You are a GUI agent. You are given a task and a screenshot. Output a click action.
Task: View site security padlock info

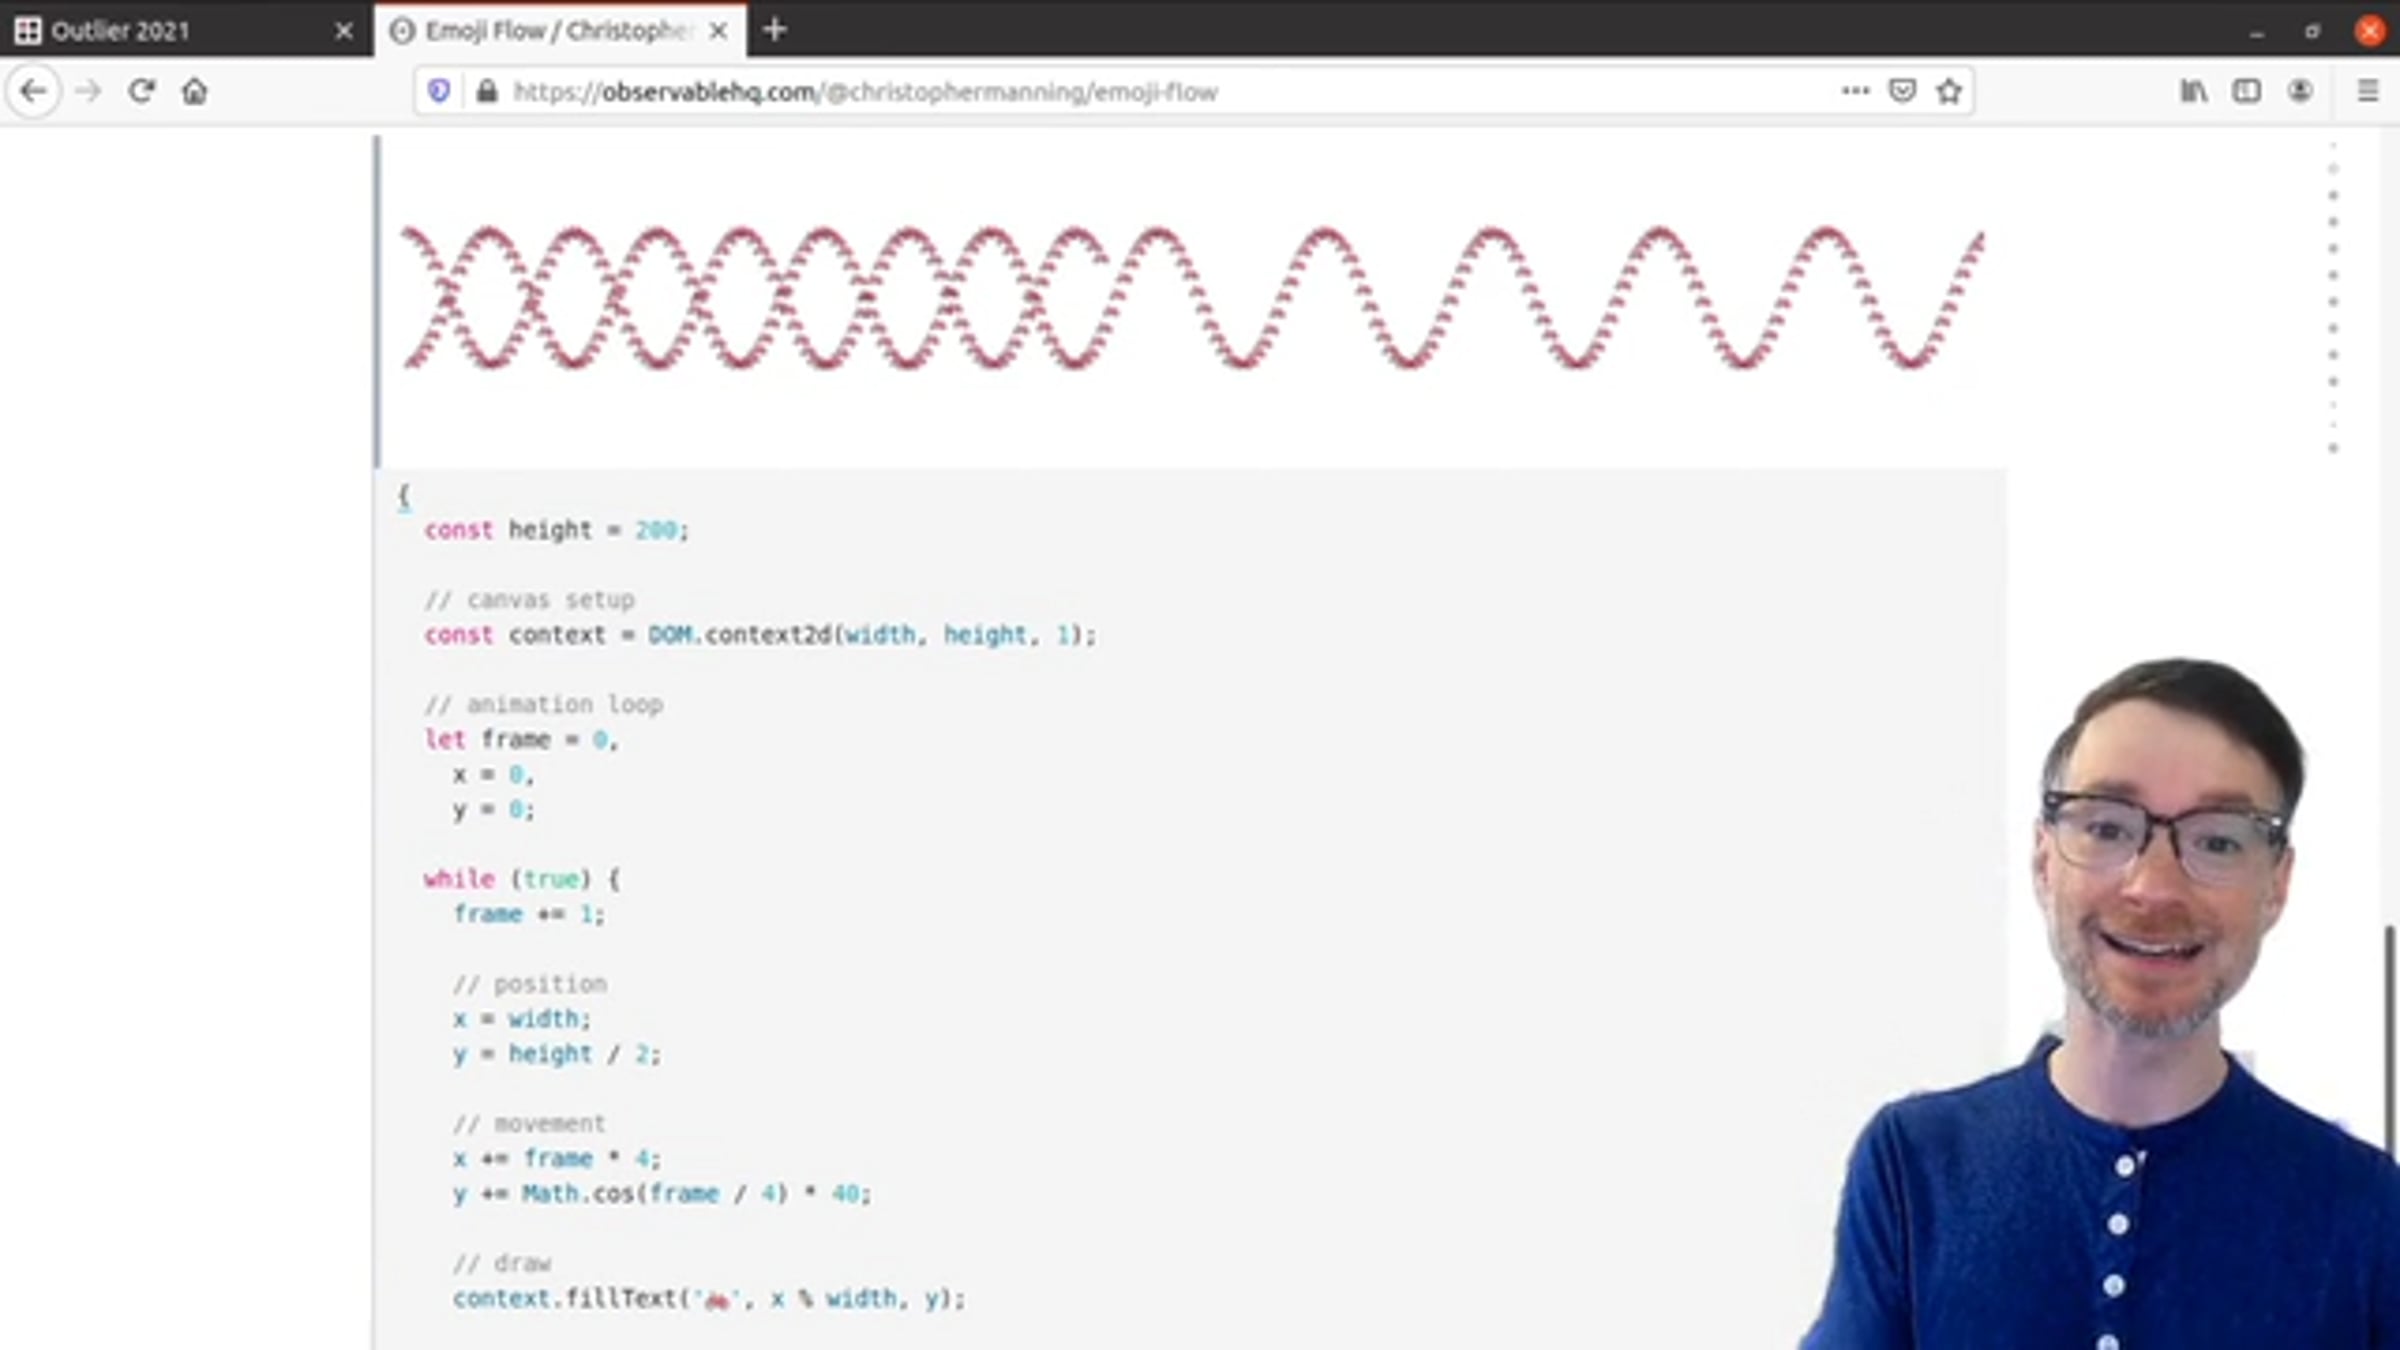coord(487,91)
